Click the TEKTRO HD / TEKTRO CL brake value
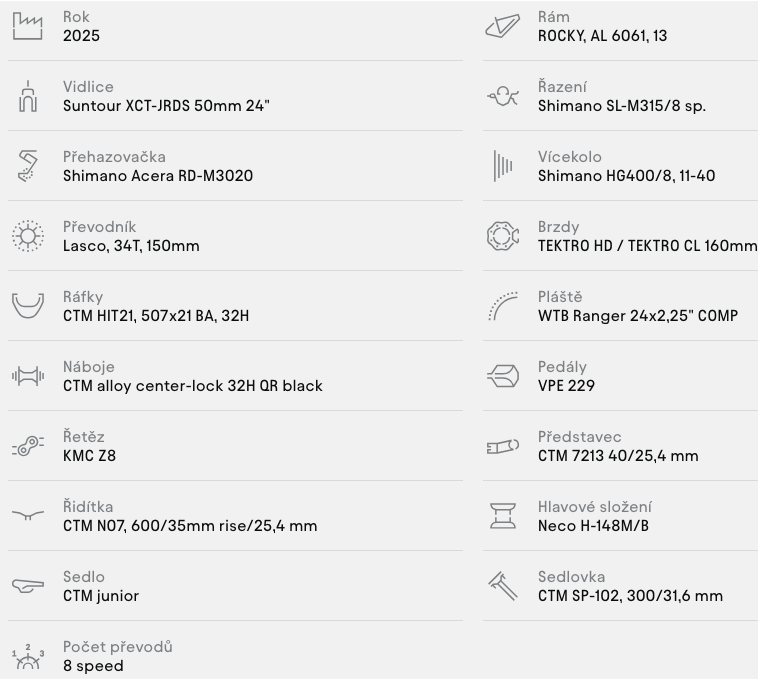Image resolution: width=758 pixels, height=679 pixels. 647,246
